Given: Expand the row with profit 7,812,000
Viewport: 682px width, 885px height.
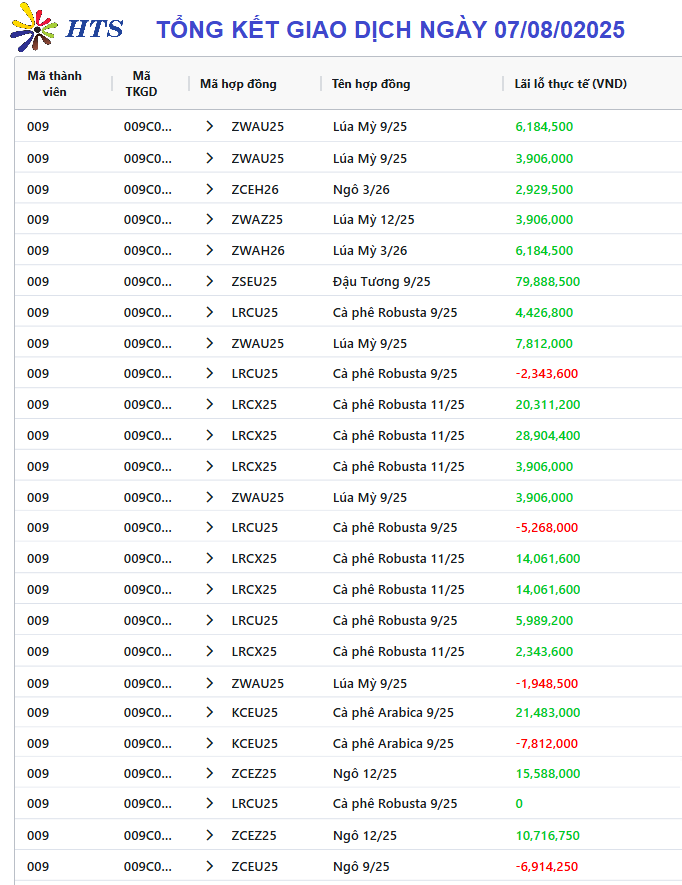Looking at the screenshot, I should pyautogui.click(x=209, y=344).
